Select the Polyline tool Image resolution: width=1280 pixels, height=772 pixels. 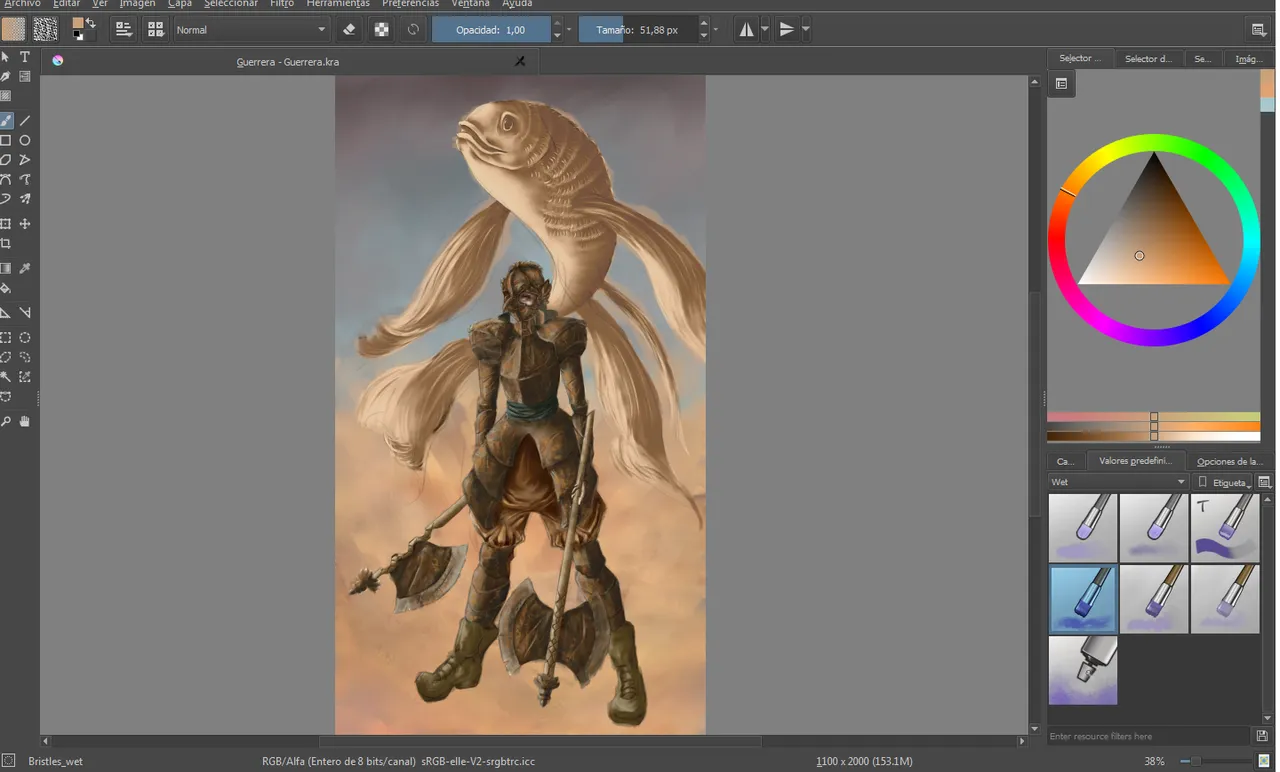coord(25,160)
